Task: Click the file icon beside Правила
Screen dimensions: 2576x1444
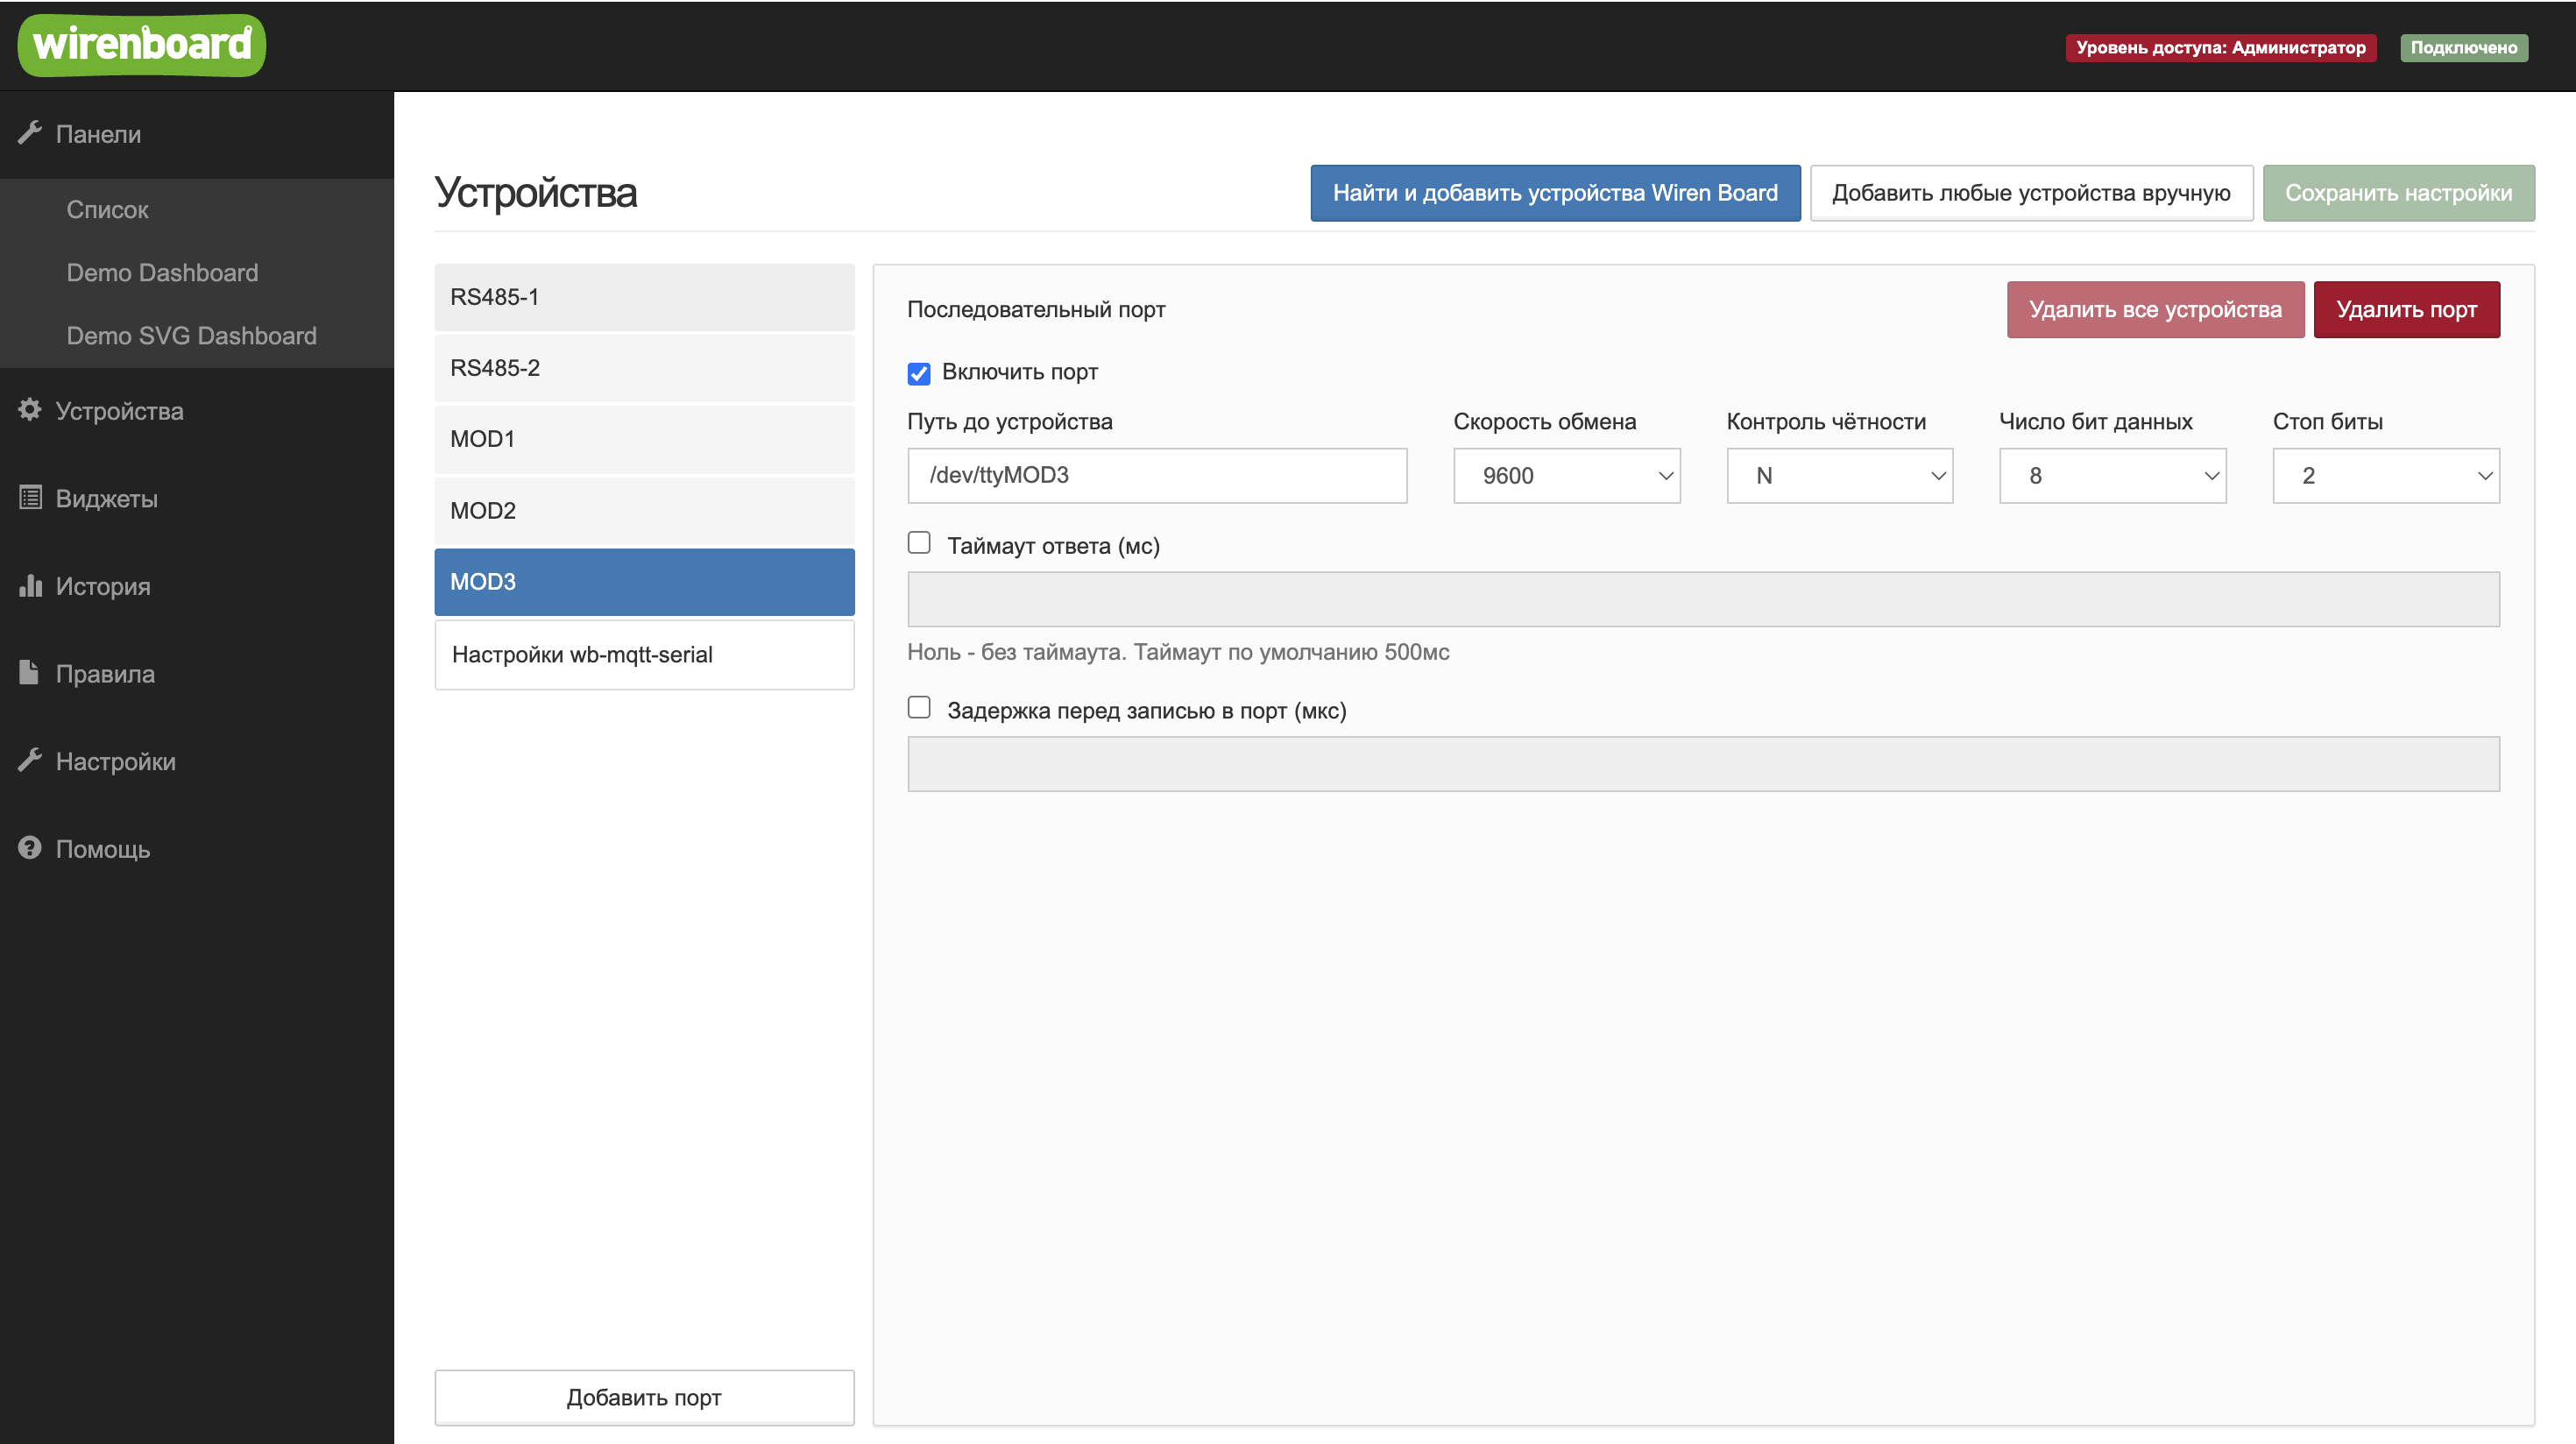Action: tap(30, 672)
